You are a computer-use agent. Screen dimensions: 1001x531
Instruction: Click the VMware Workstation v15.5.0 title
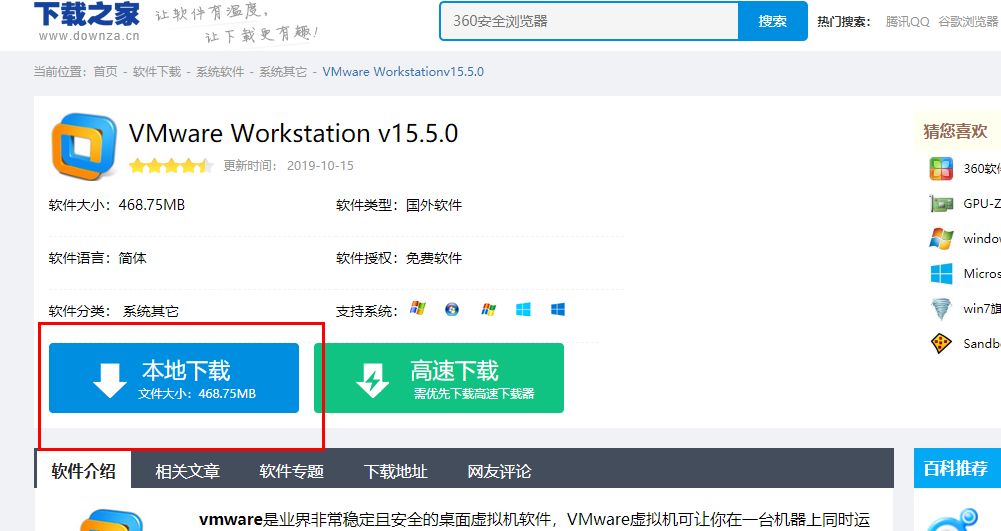pos(294,133)
